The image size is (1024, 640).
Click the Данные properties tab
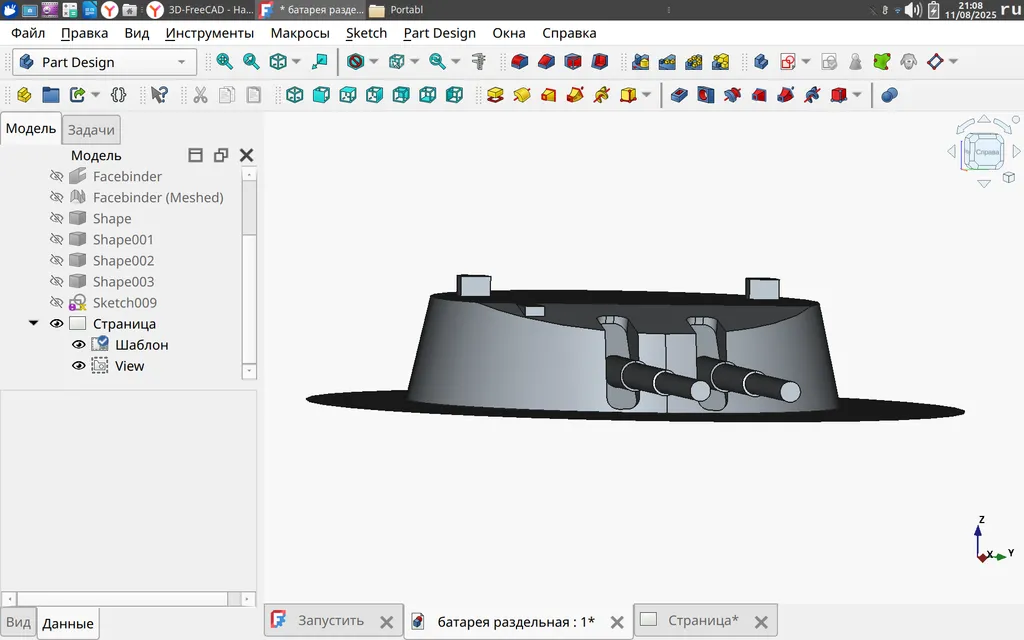[x=68, y=623]
